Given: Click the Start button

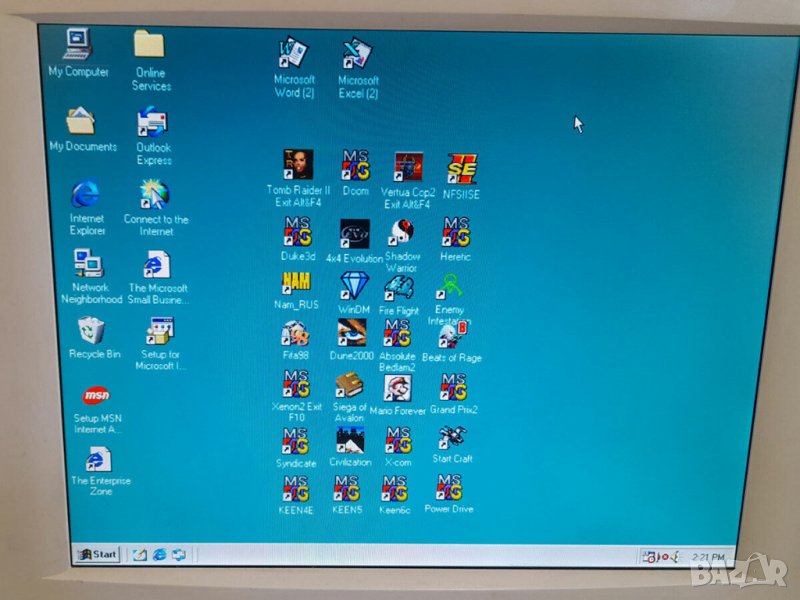Looking at the screenshot, I should coord(97,554).
